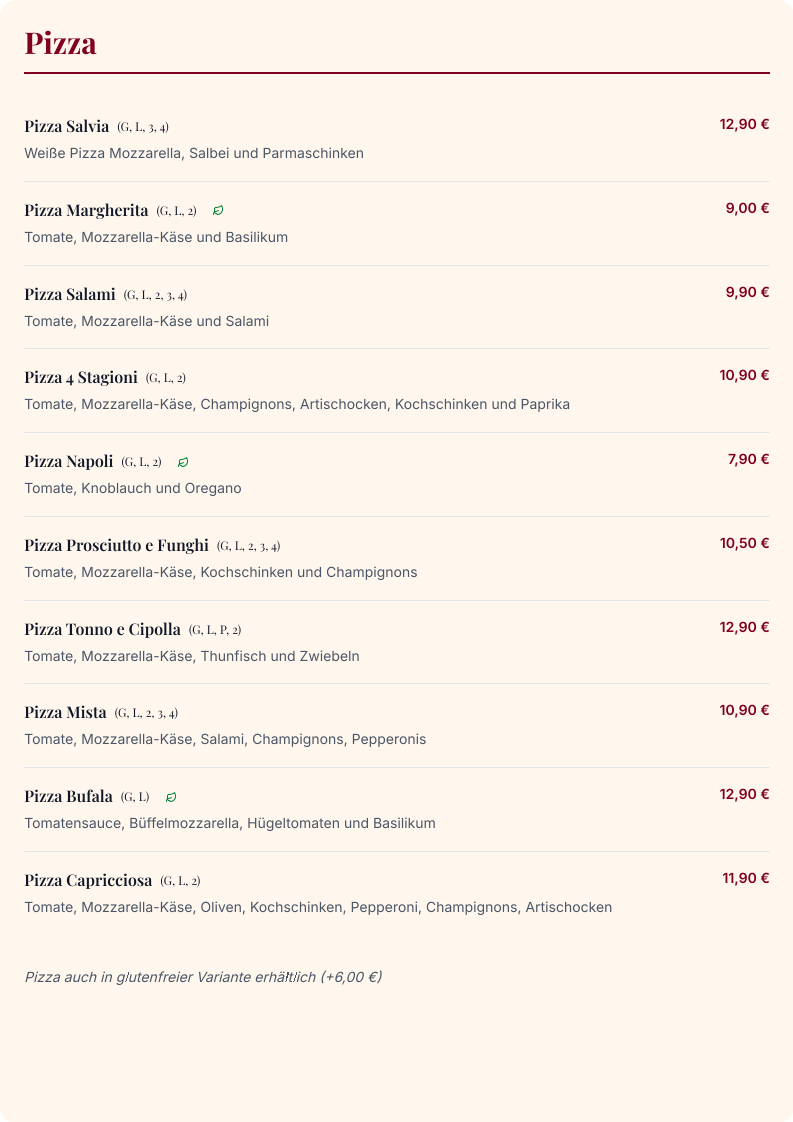This screenshot has height=1122, width=793.
Task: Click the vegetarian leaf icon beside Pizza Margherita
Action: click(218, 210)
